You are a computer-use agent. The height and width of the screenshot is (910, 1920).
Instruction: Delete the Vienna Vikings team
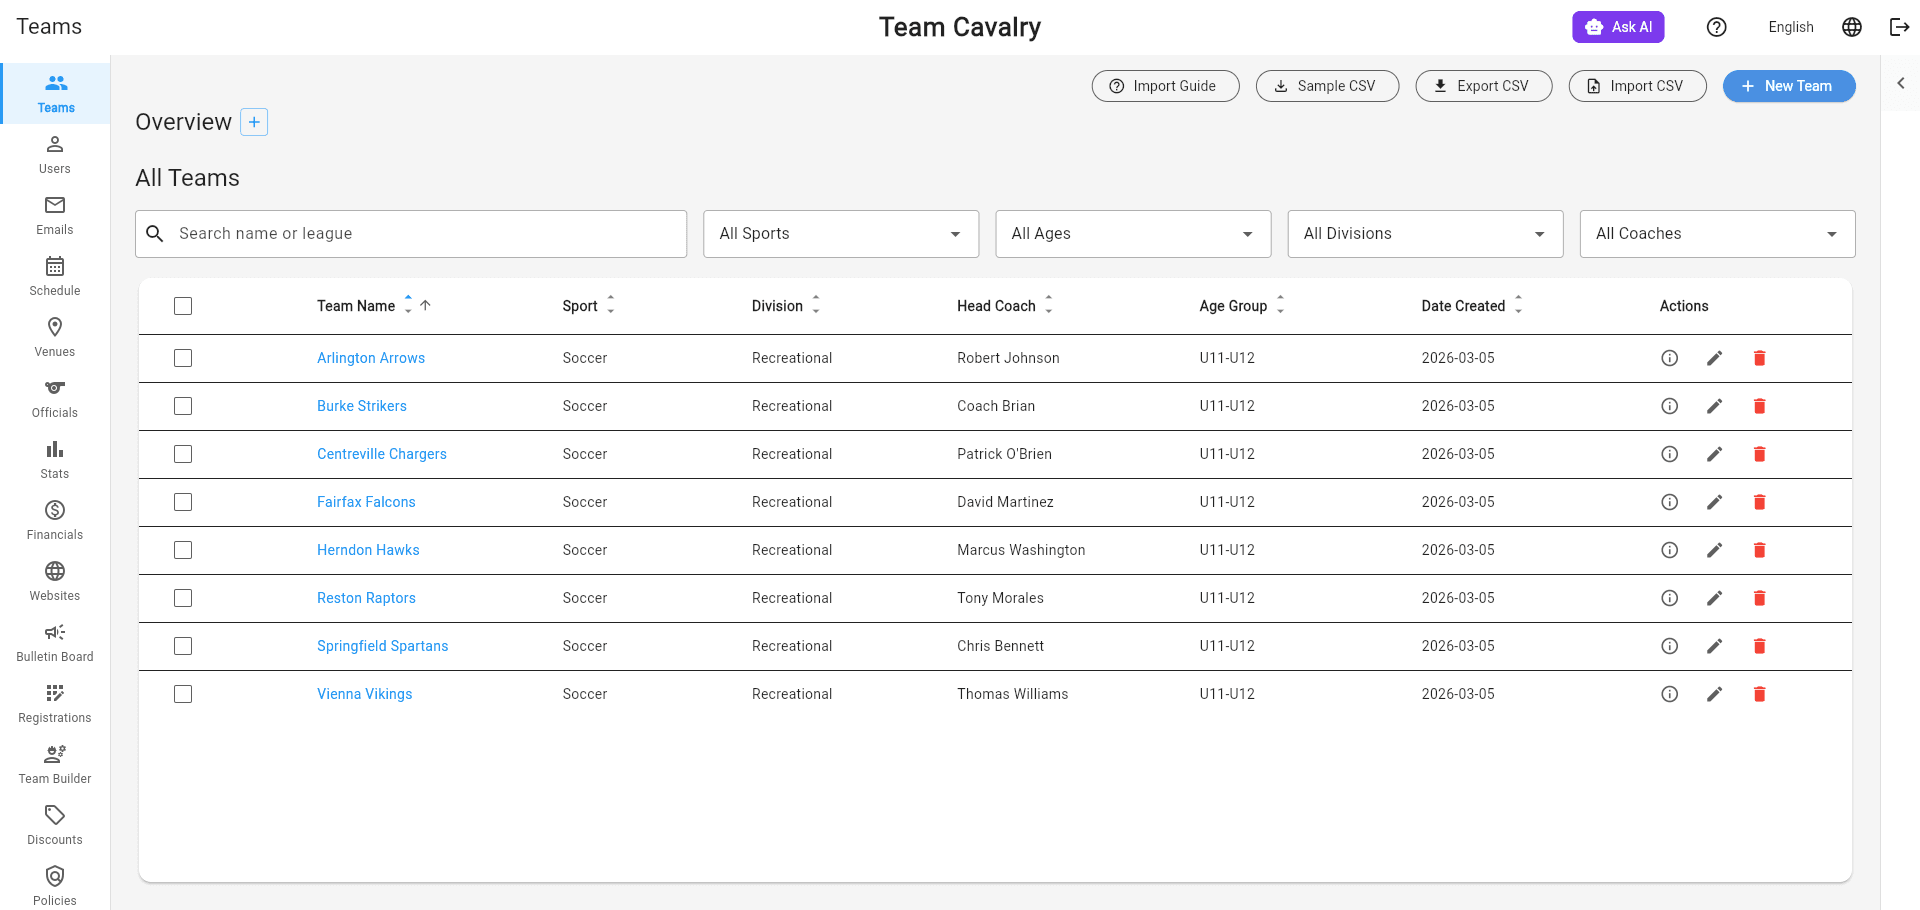point(1759,694)
